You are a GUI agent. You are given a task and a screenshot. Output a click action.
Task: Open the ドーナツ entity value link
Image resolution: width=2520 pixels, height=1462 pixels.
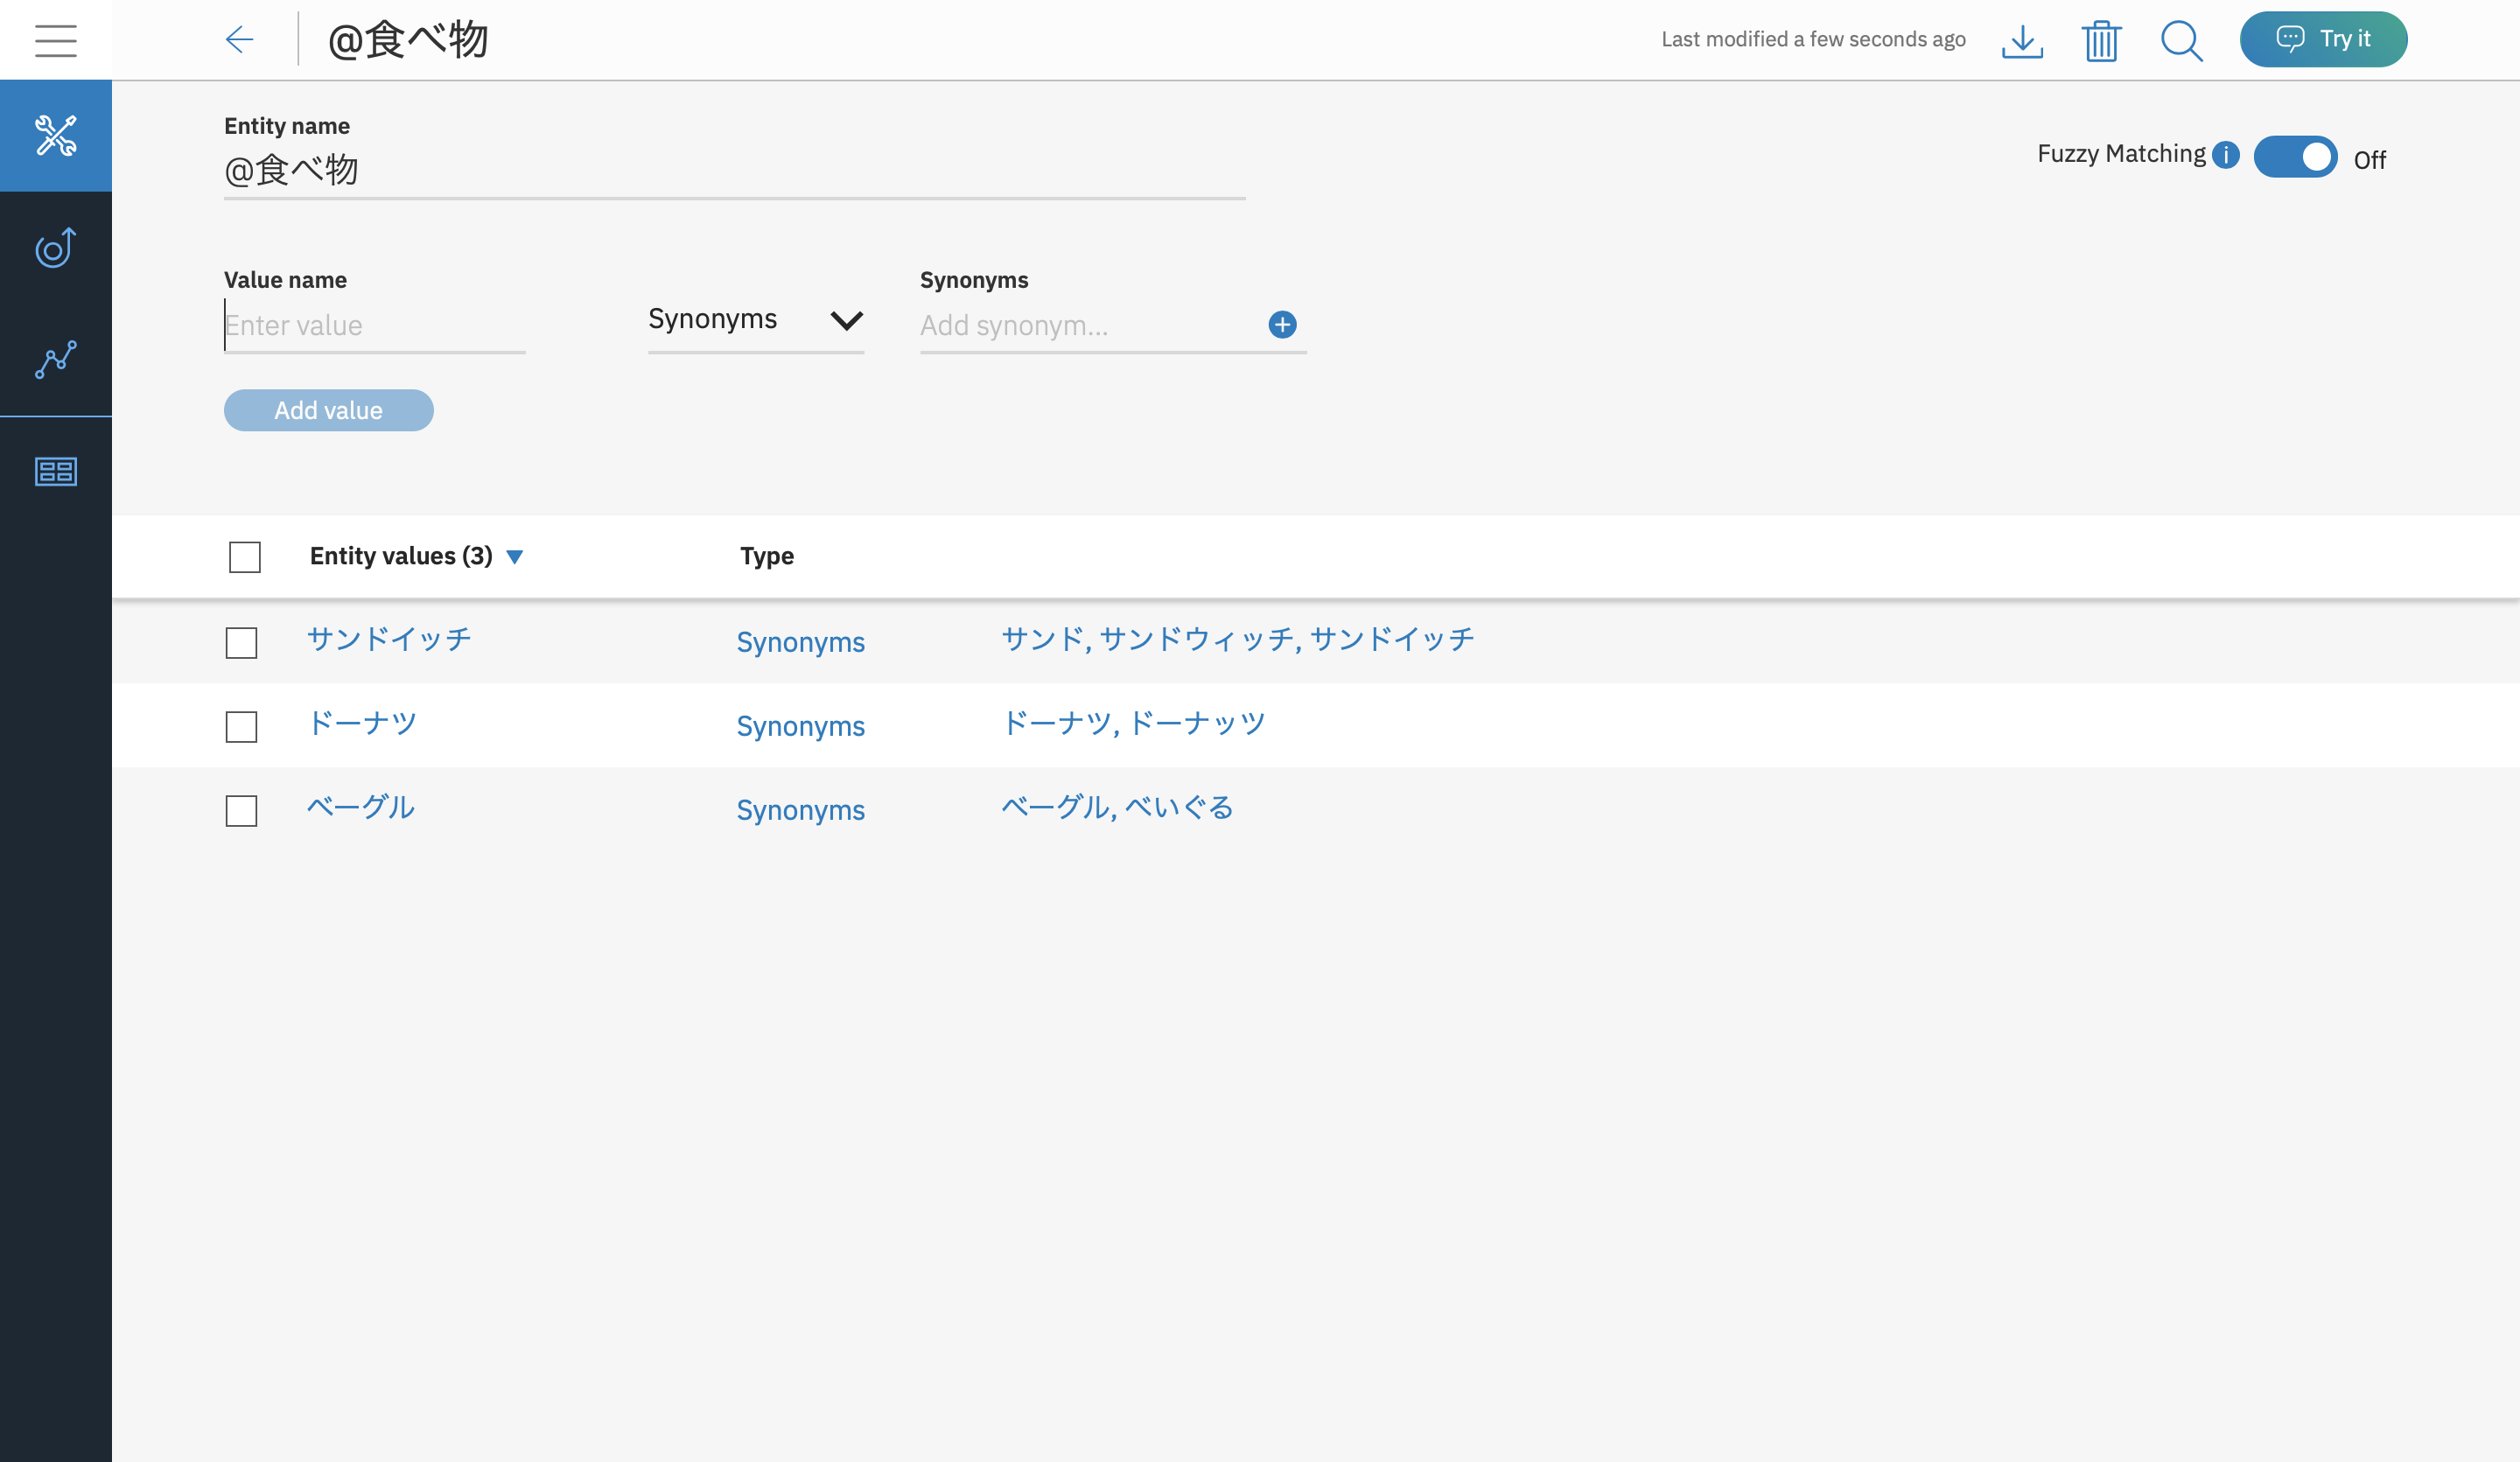tap(362, 722)
